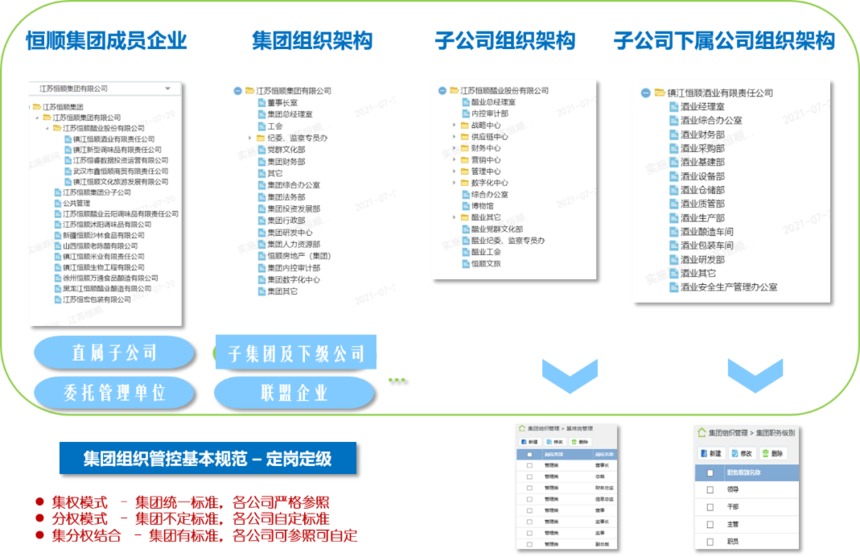Image resolution: width=860 pixels, height=557 pixels.
Task: Check the 职员 row checkbox
Action: coord(710,542)
